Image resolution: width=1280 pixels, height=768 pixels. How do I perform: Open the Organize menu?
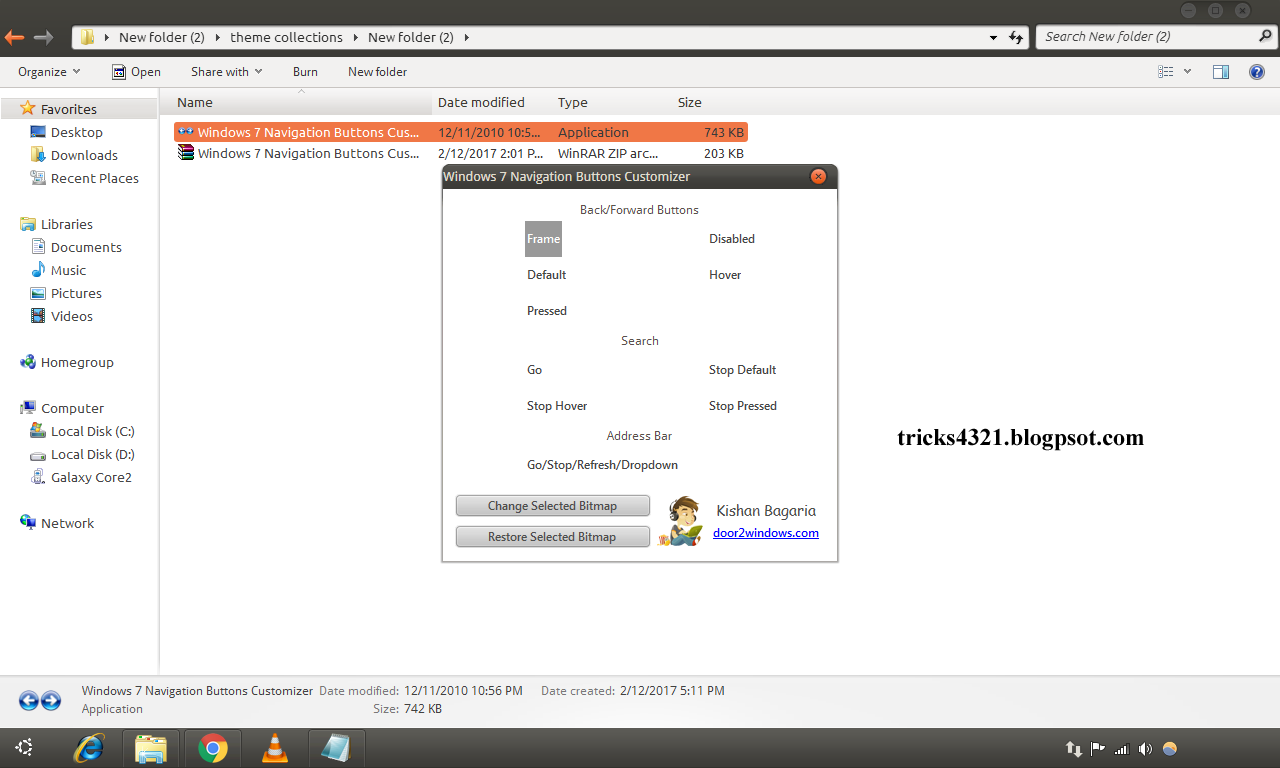(49, 72)
